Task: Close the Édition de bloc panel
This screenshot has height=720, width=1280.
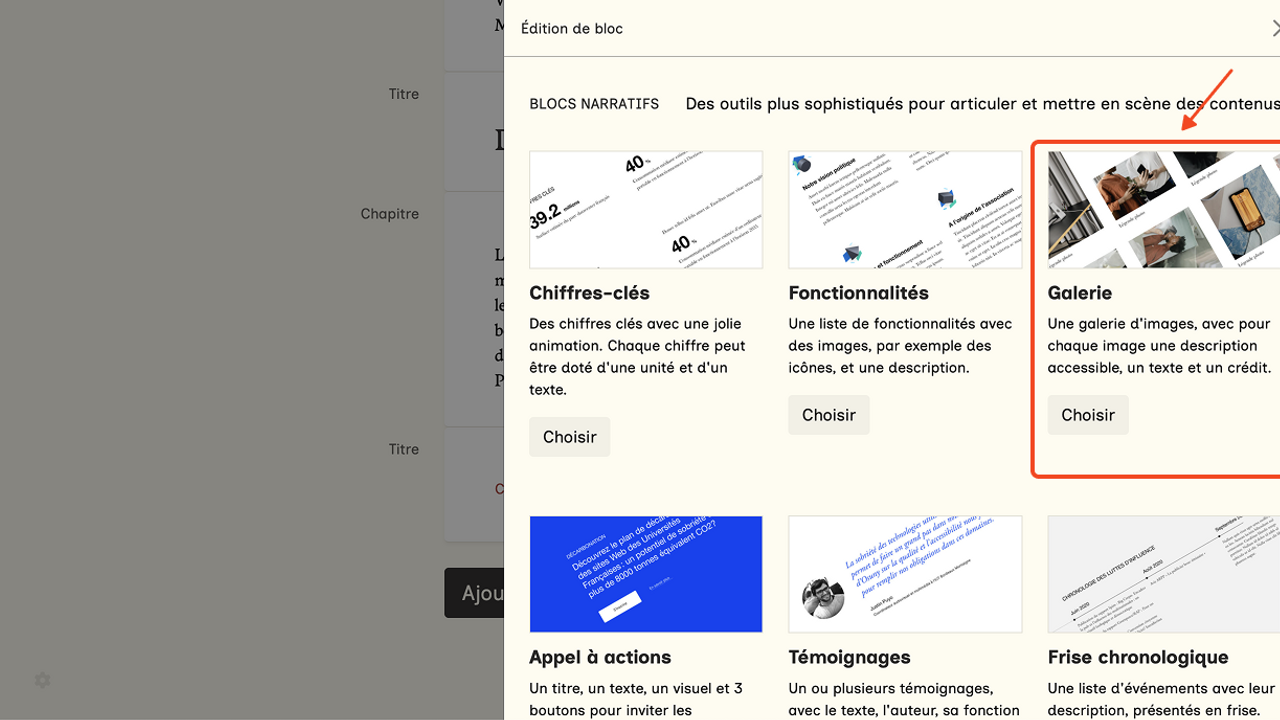Action: [1275, 29]
